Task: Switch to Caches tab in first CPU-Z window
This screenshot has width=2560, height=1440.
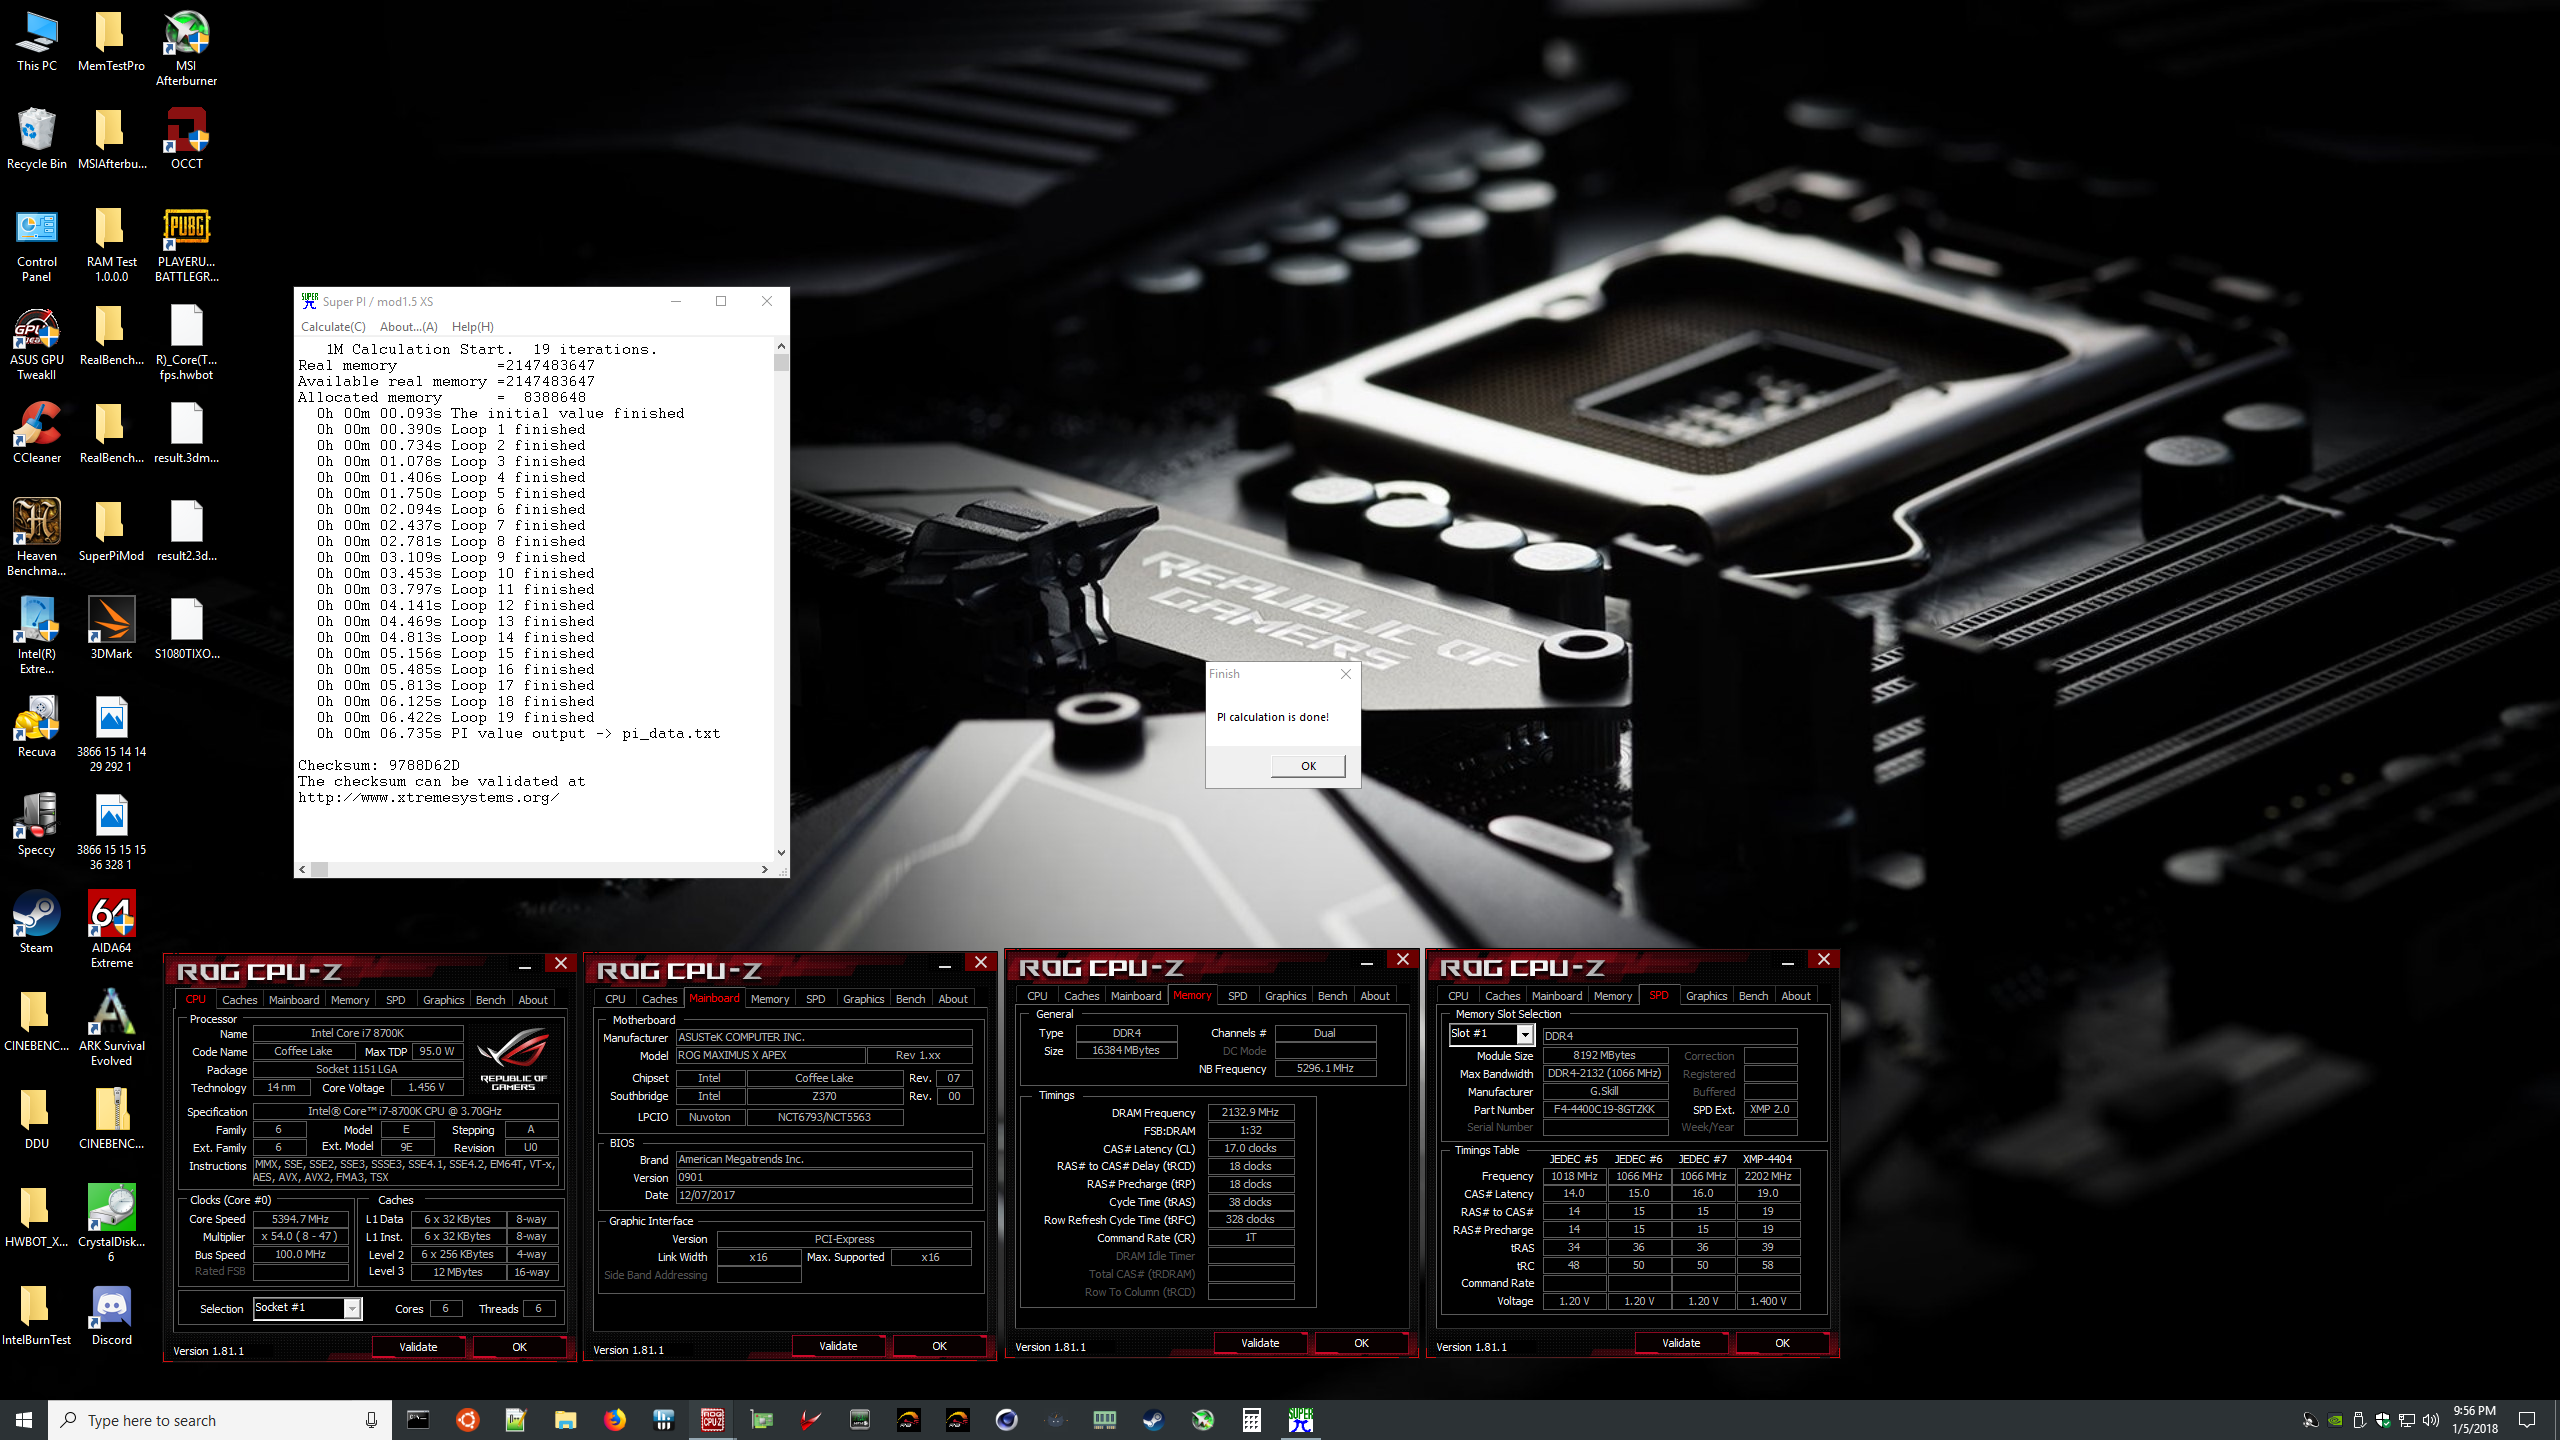Action: tap(239, 1000)
